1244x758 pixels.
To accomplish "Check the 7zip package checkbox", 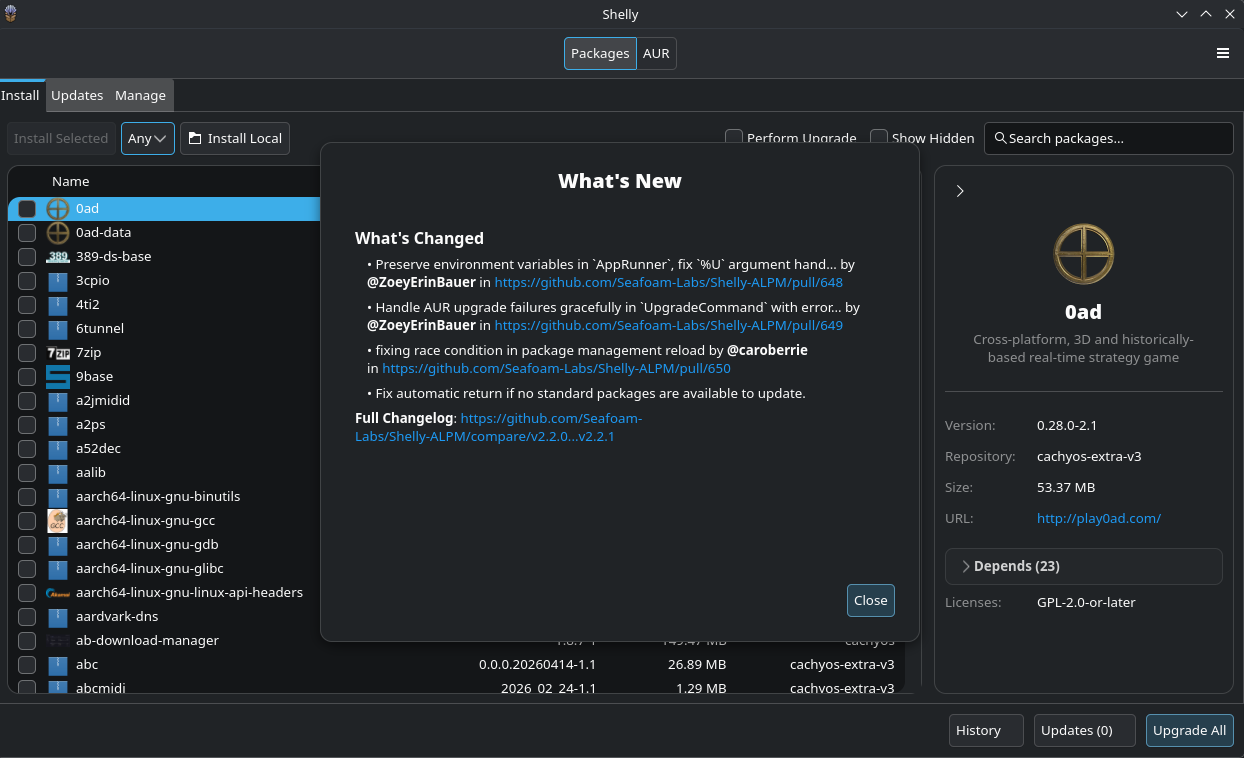I will point(27,353).
